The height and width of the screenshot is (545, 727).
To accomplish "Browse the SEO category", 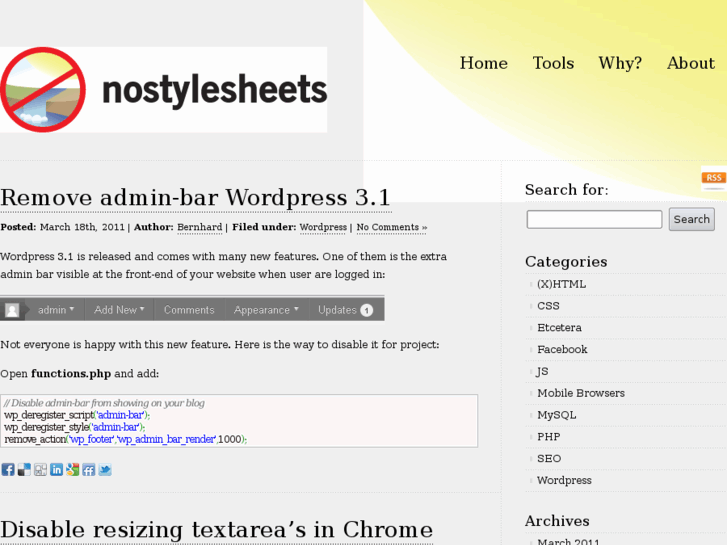I will click(549, 459).
